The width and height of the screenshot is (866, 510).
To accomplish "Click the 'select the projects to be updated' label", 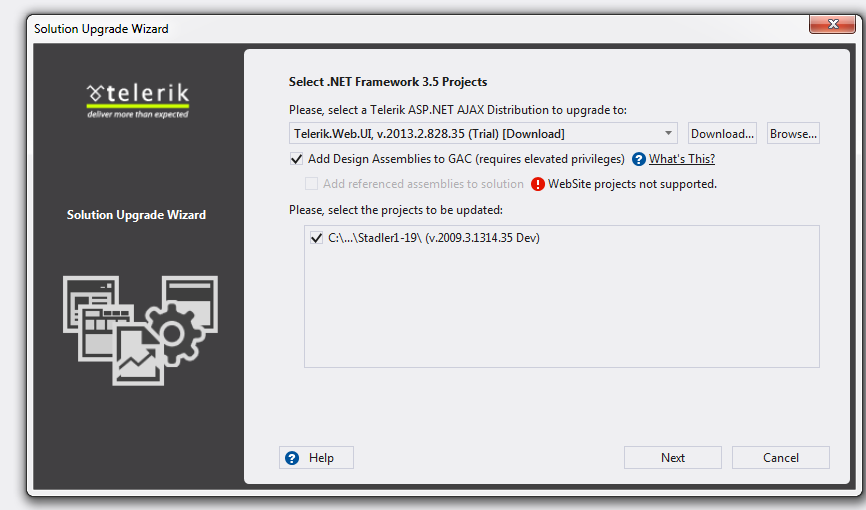I will coord(395,211).
